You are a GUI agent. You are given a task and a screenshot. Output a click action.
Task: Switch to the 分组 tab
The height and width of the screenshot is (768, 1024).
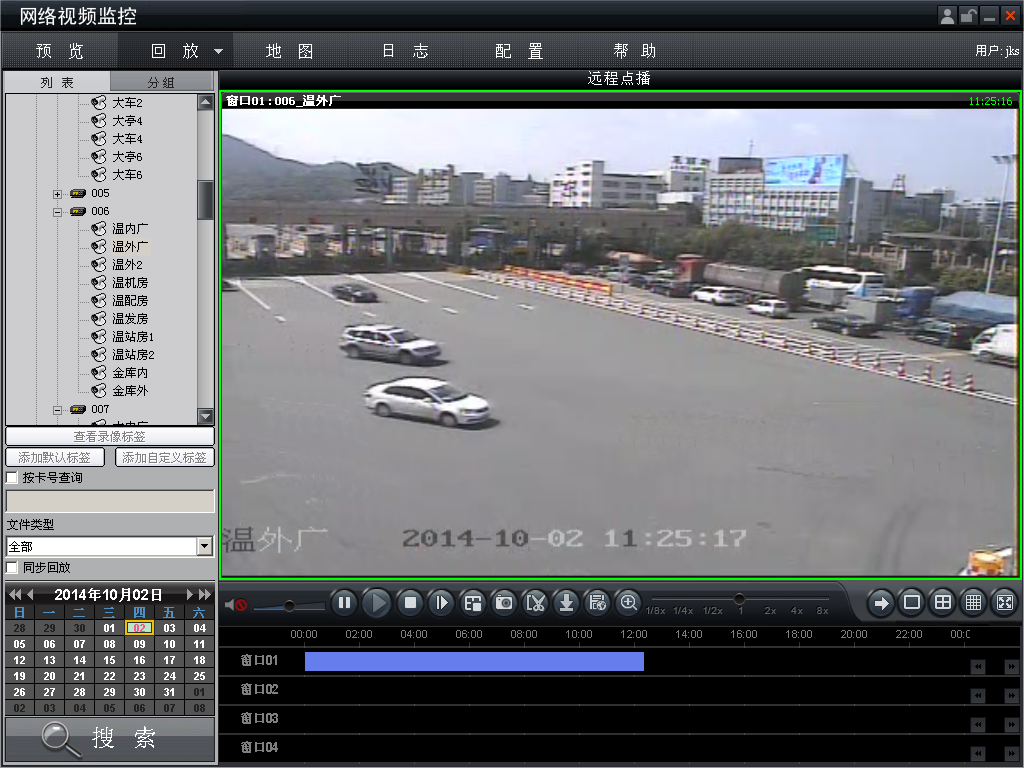click(161, 82)
